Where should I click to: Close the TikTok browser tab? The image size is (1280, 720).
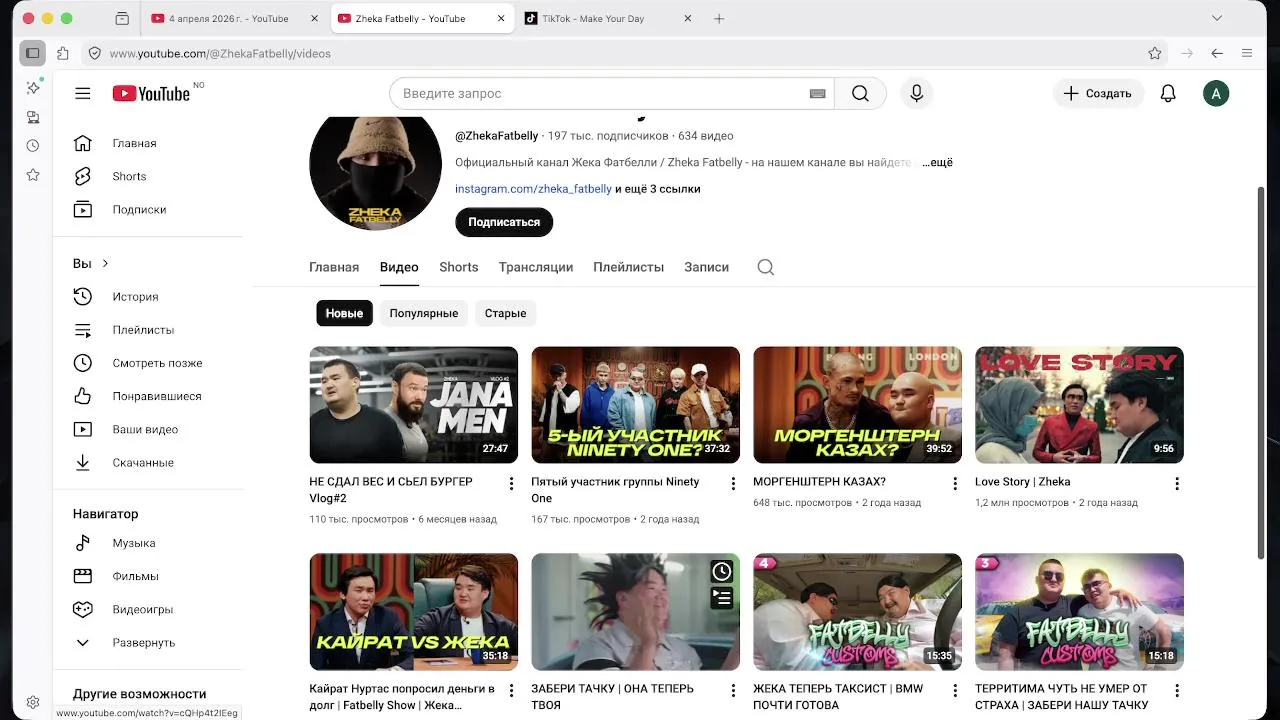[x=687, y=18]
